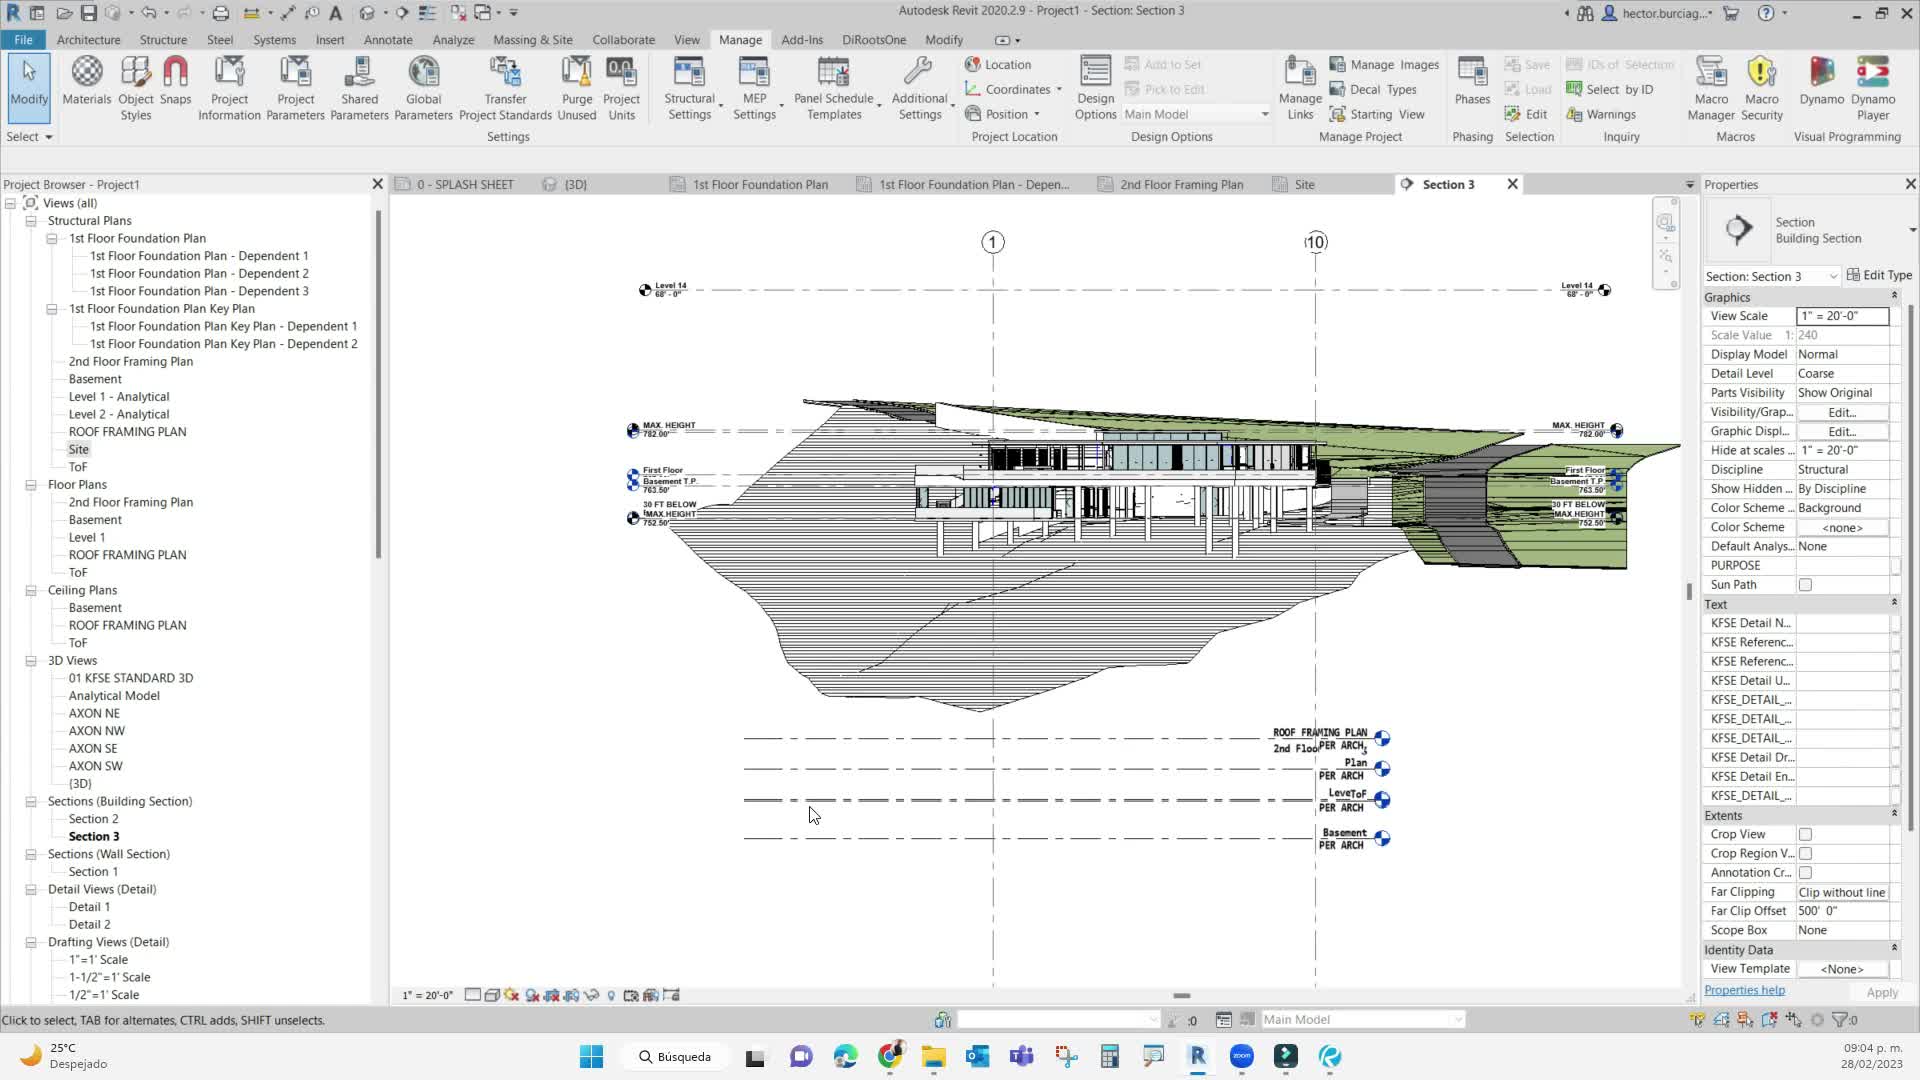Click the View Scale input field
Image resolution: width=1920 pixels, height=1080 pixels.
pyautogui.click(x=1841, y=316)
